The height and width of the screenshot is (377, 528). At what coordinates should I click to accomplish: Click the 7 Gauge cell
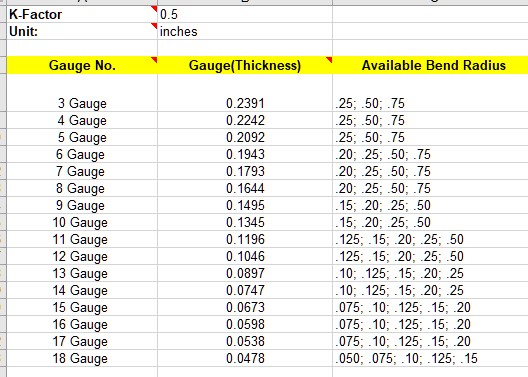point(82,171)
